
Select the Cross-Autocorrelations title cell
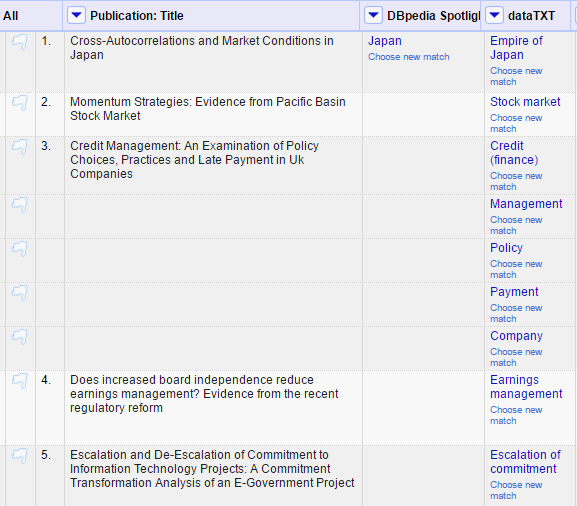click(213, 62)
